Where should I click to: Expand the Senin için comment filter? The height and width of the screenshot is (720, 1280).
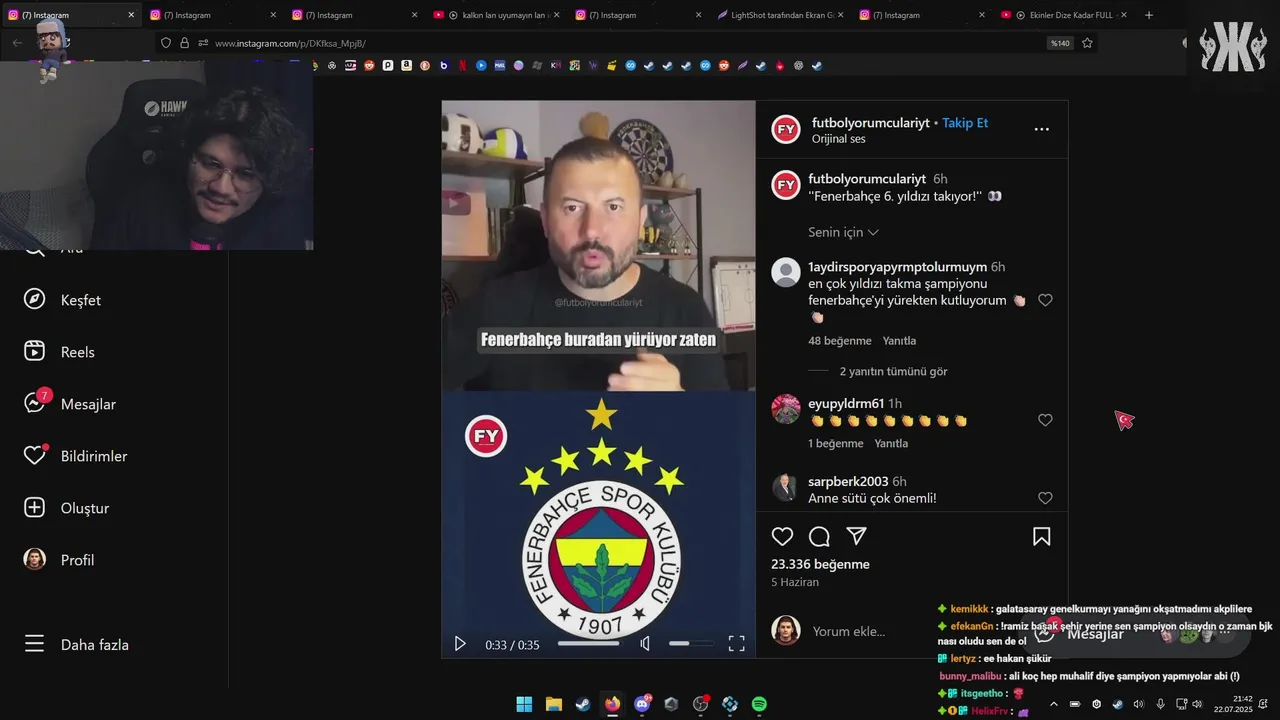(x=843, y=232)
